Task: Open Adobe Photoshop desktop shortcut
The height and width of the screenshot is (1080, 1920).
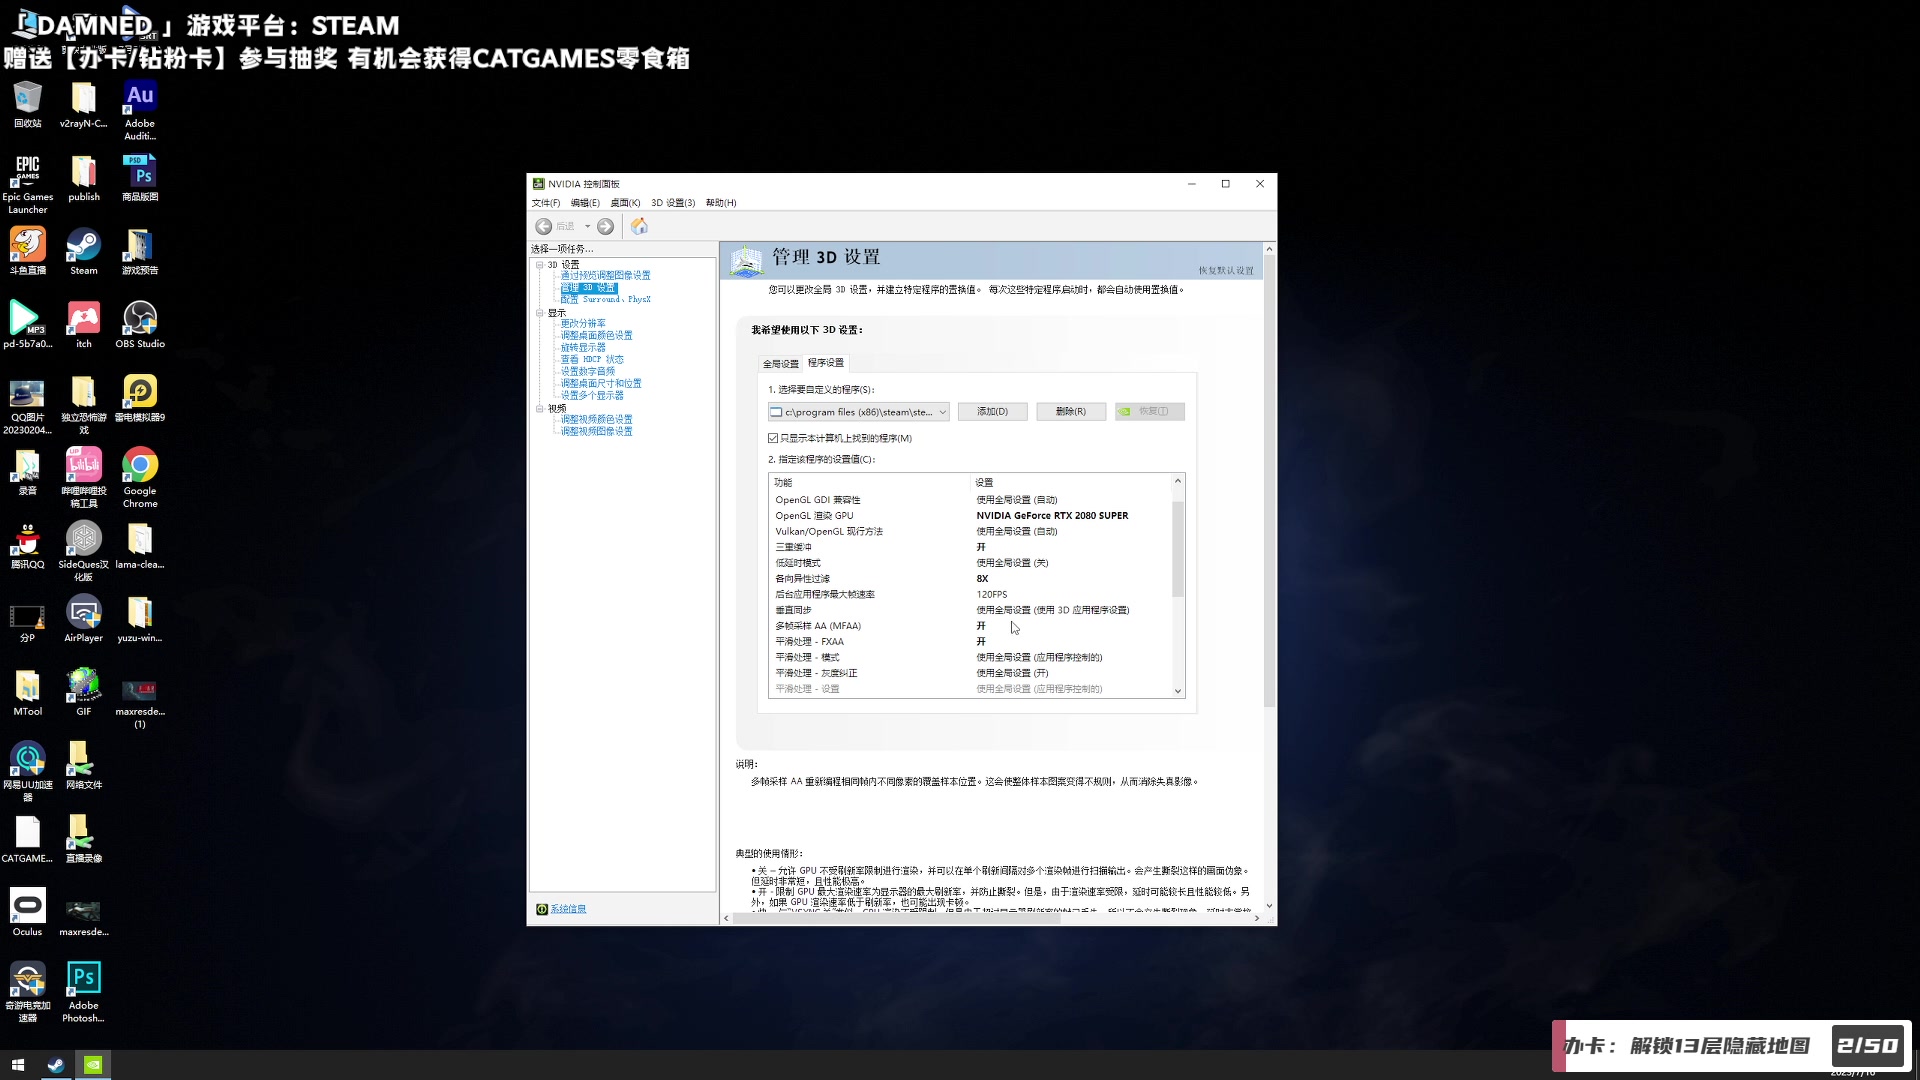Action: click(84, 992)
